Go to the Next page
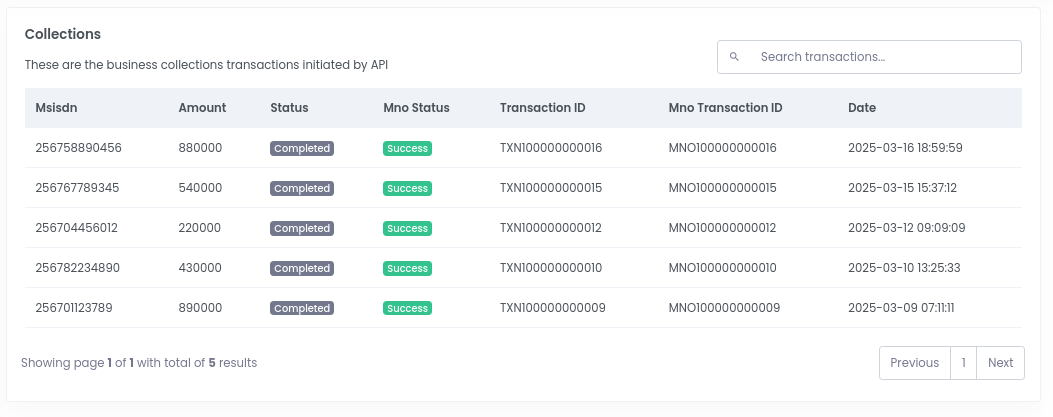 coord(1000,363)
